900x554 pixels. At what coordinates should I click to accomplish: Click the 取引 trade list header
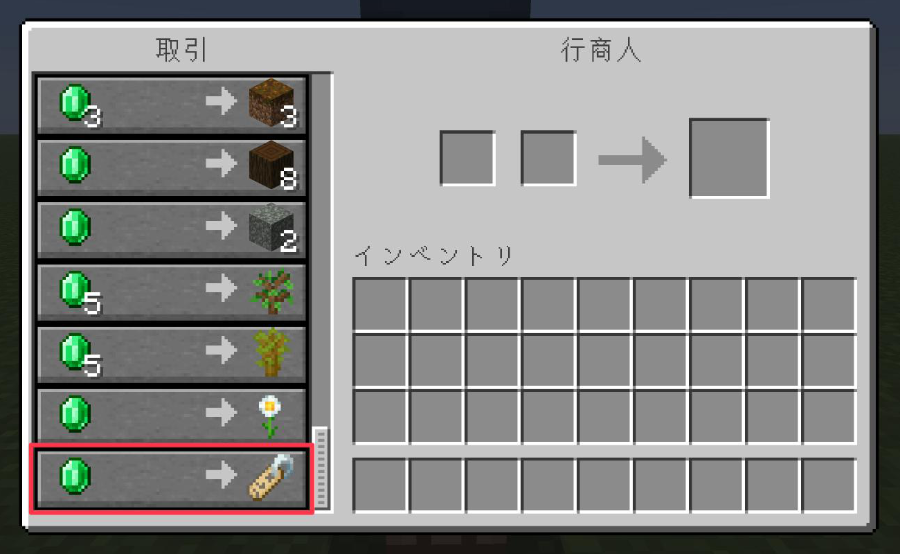(x=181, y=50)
